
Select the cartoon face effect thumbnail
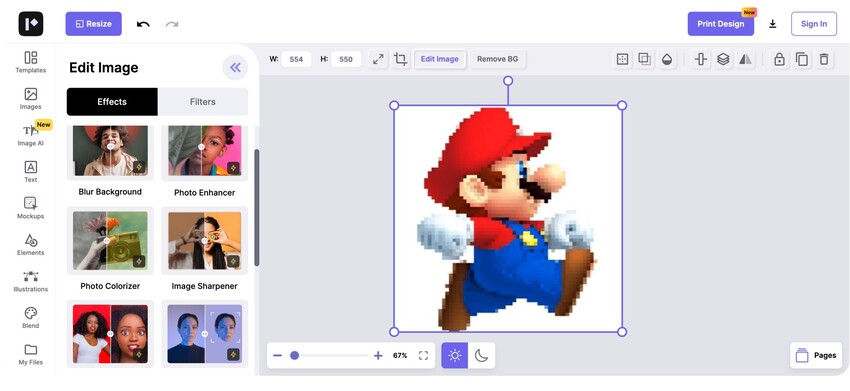click(110, 334)
